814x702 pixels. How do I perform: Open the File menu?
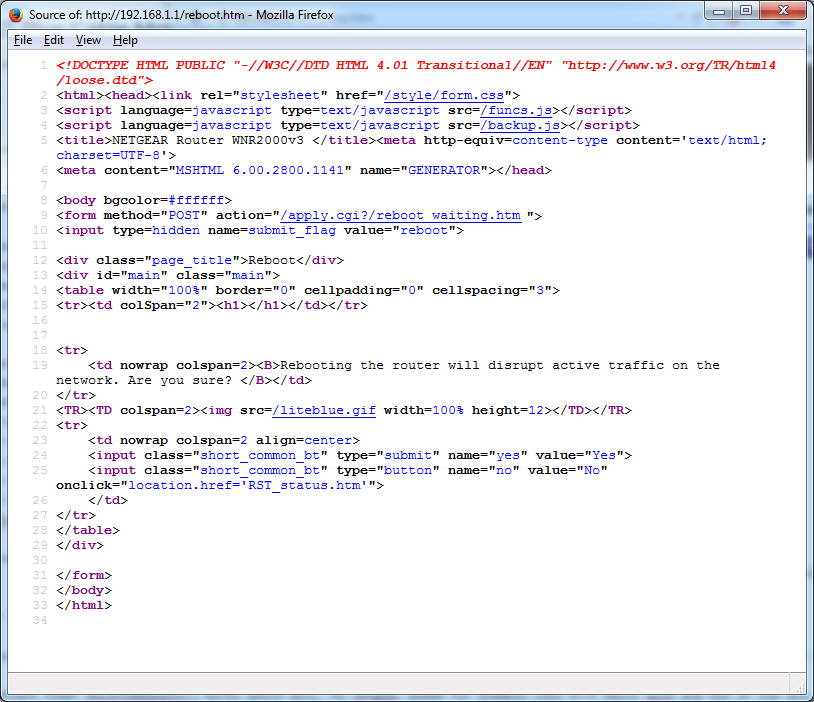click(x=23, y=40)
